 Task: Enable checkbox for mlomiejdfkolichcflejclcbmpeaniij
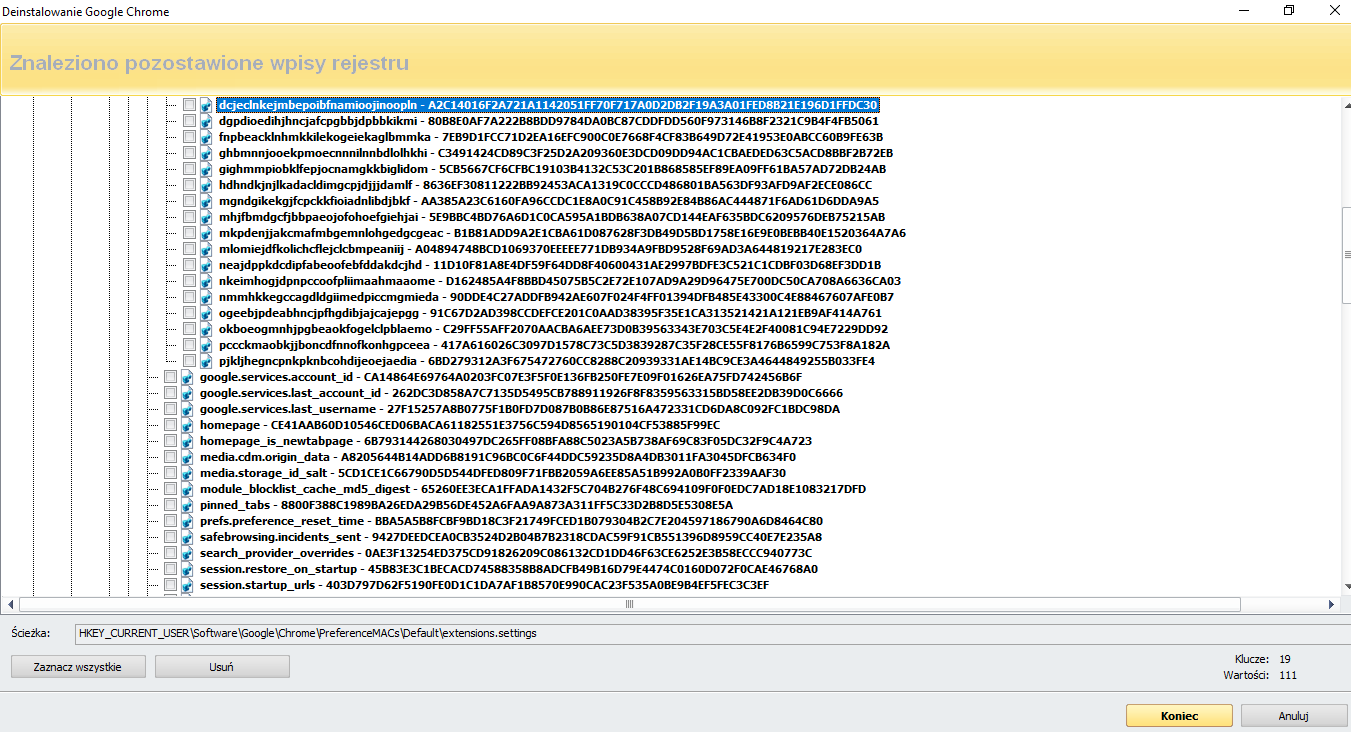[x=189, y=249]
